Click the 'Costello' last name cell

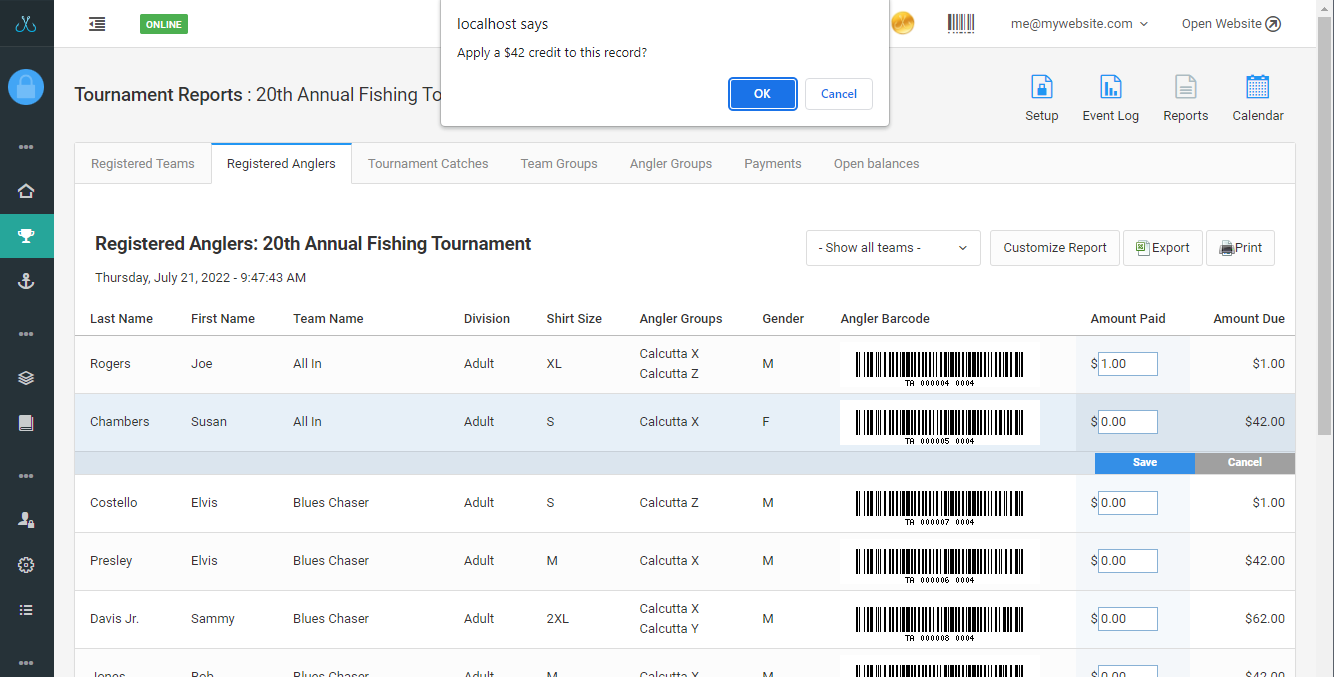[114, 503]
